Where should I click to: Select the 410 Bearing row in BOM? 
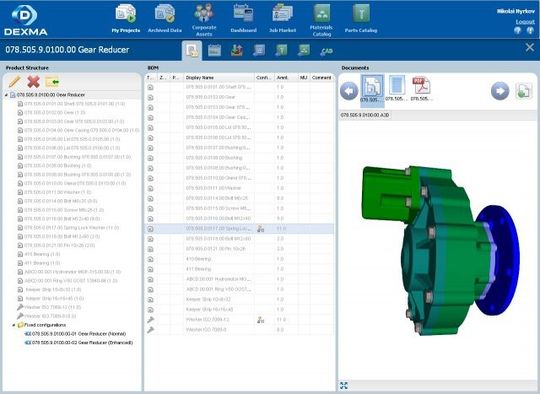239,259
